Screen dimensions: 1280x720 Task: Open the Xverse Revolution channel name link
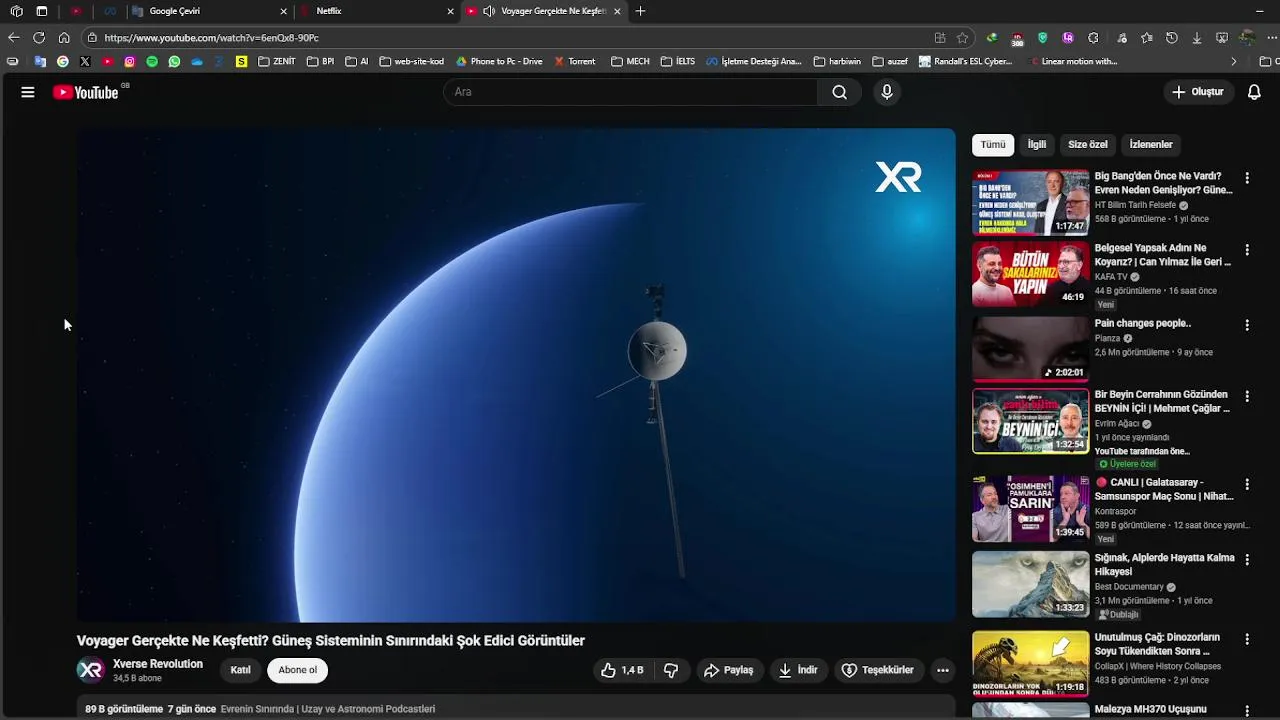click(158, 664)
